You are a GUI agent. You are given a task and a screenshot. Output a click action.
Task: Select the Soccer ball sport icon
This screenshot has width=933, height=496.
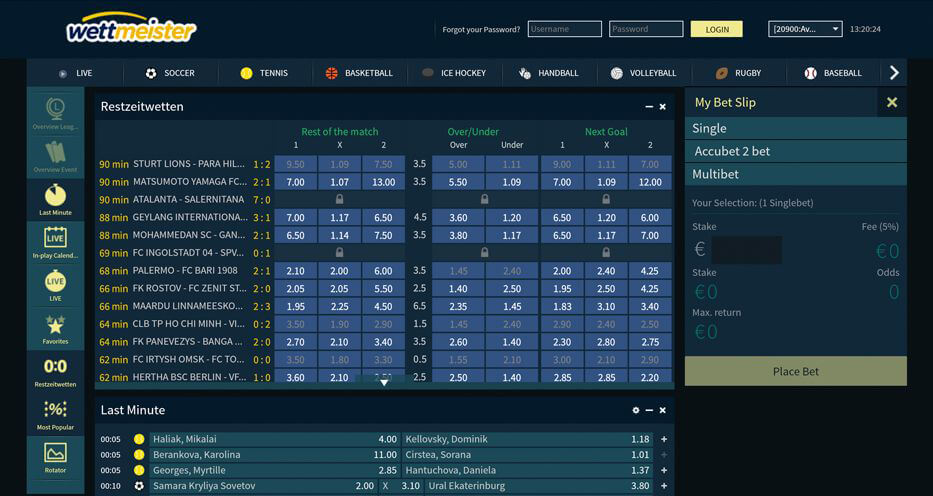pos(151,73)
